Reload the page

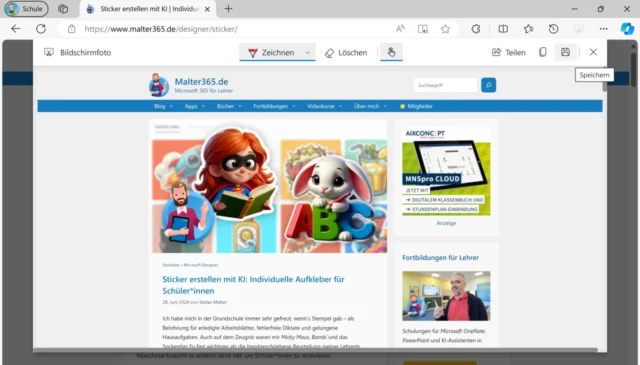[41, 29]
